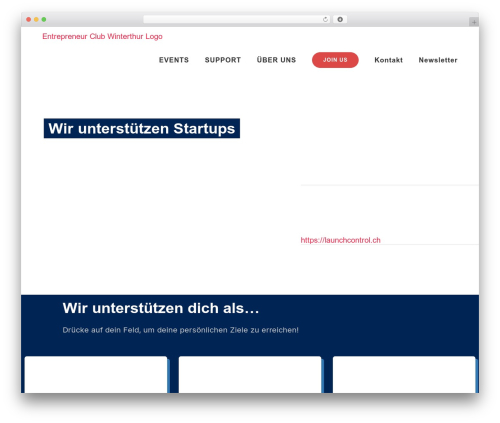The width and height of the screenshot is (500, 423).
Task: Click the 'Drücke auf dein Feld' subtitle text
Action: click(180, 330)
